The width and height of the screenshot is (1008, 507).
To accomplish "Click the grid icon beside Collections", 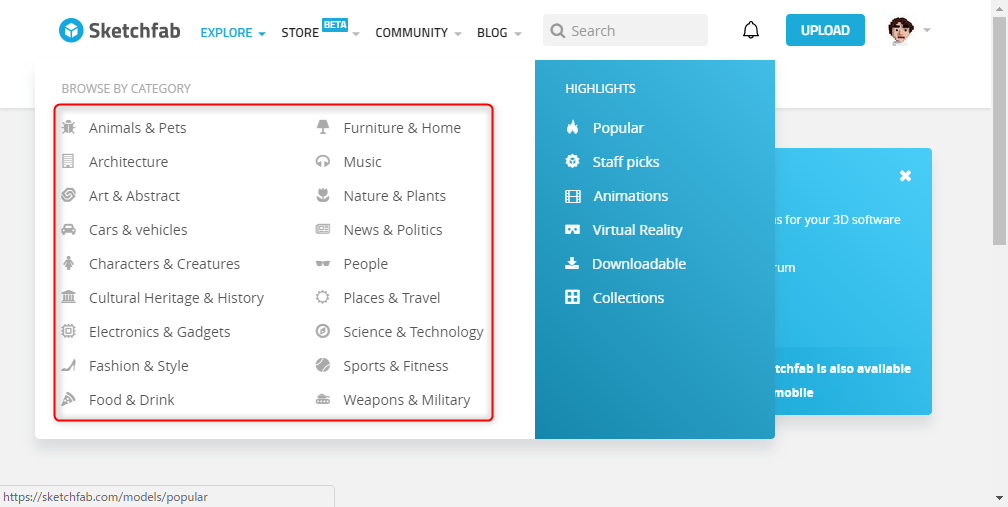I will click(x=572, y=297).
